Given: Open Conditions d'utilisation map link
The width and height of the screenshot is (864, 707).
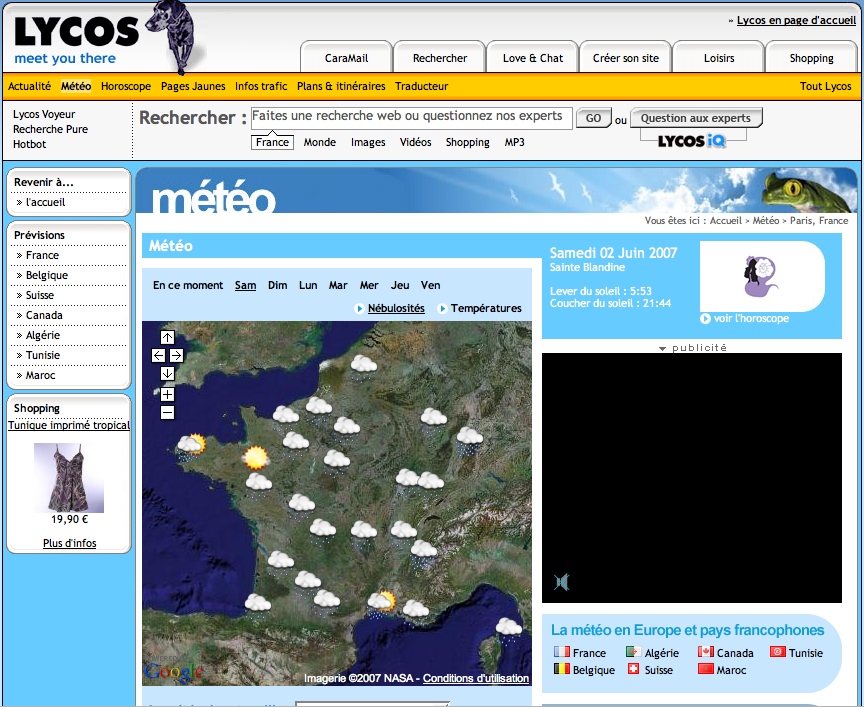Looking at the screenshot, I should pos(476,678).
